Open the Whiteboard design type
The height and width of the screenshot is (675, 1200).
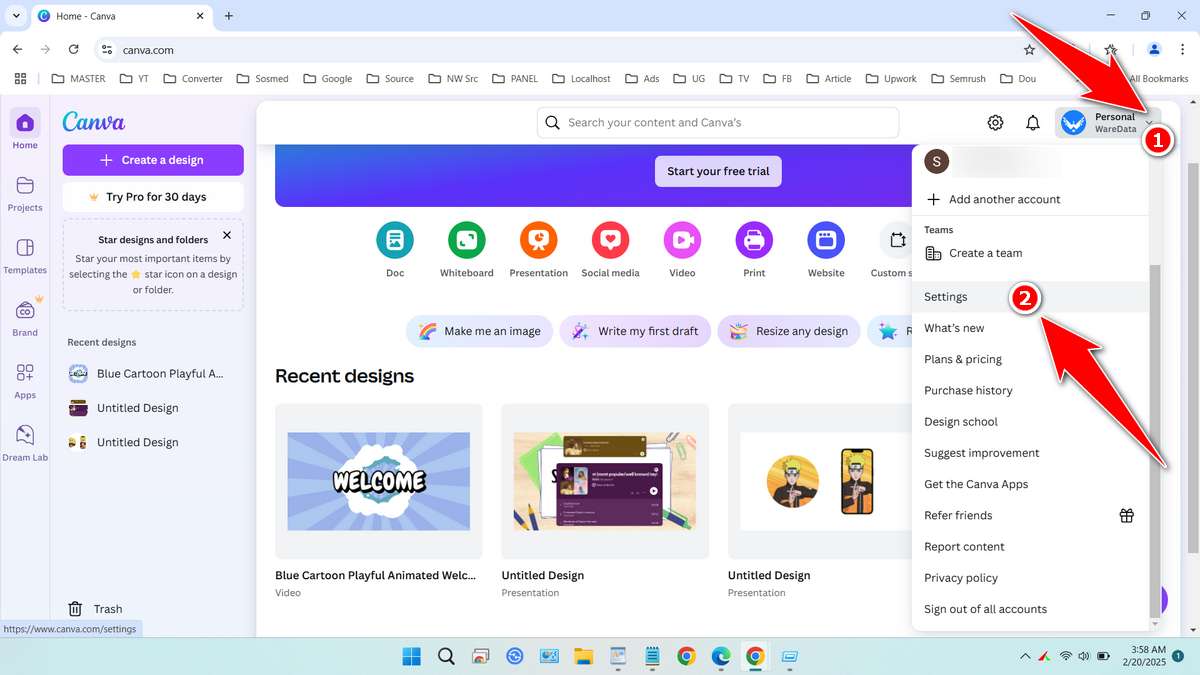point(466,248)
